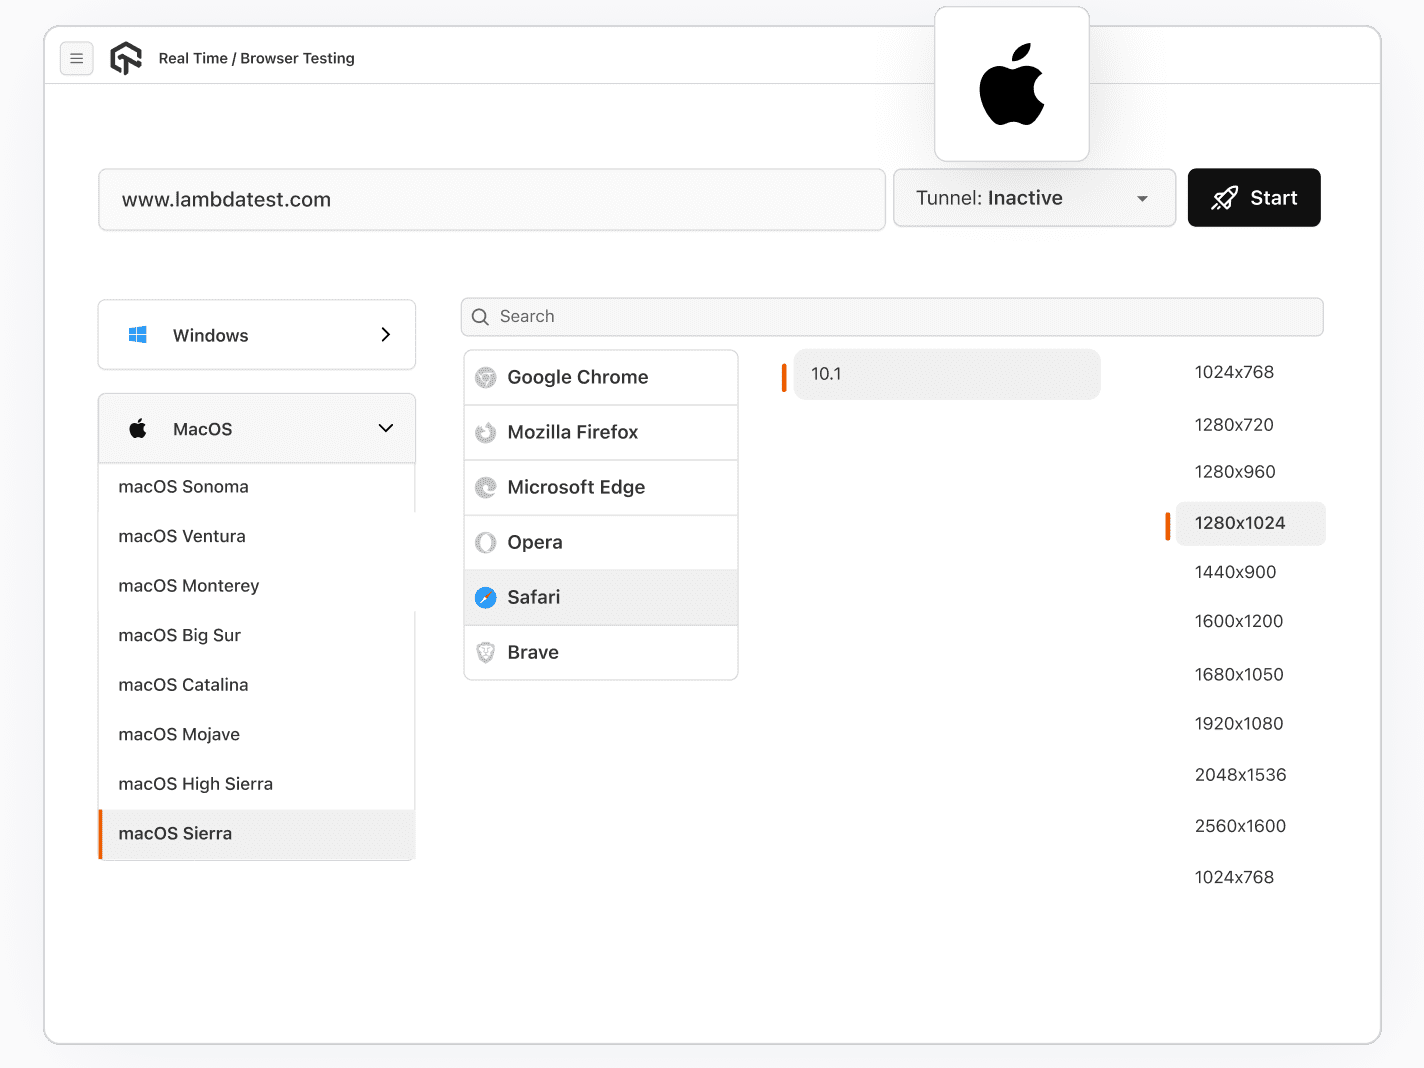The width and height of the screenshot is (1424, 1068).
Task: Choose macOS Sierra version
Action: 175,833
